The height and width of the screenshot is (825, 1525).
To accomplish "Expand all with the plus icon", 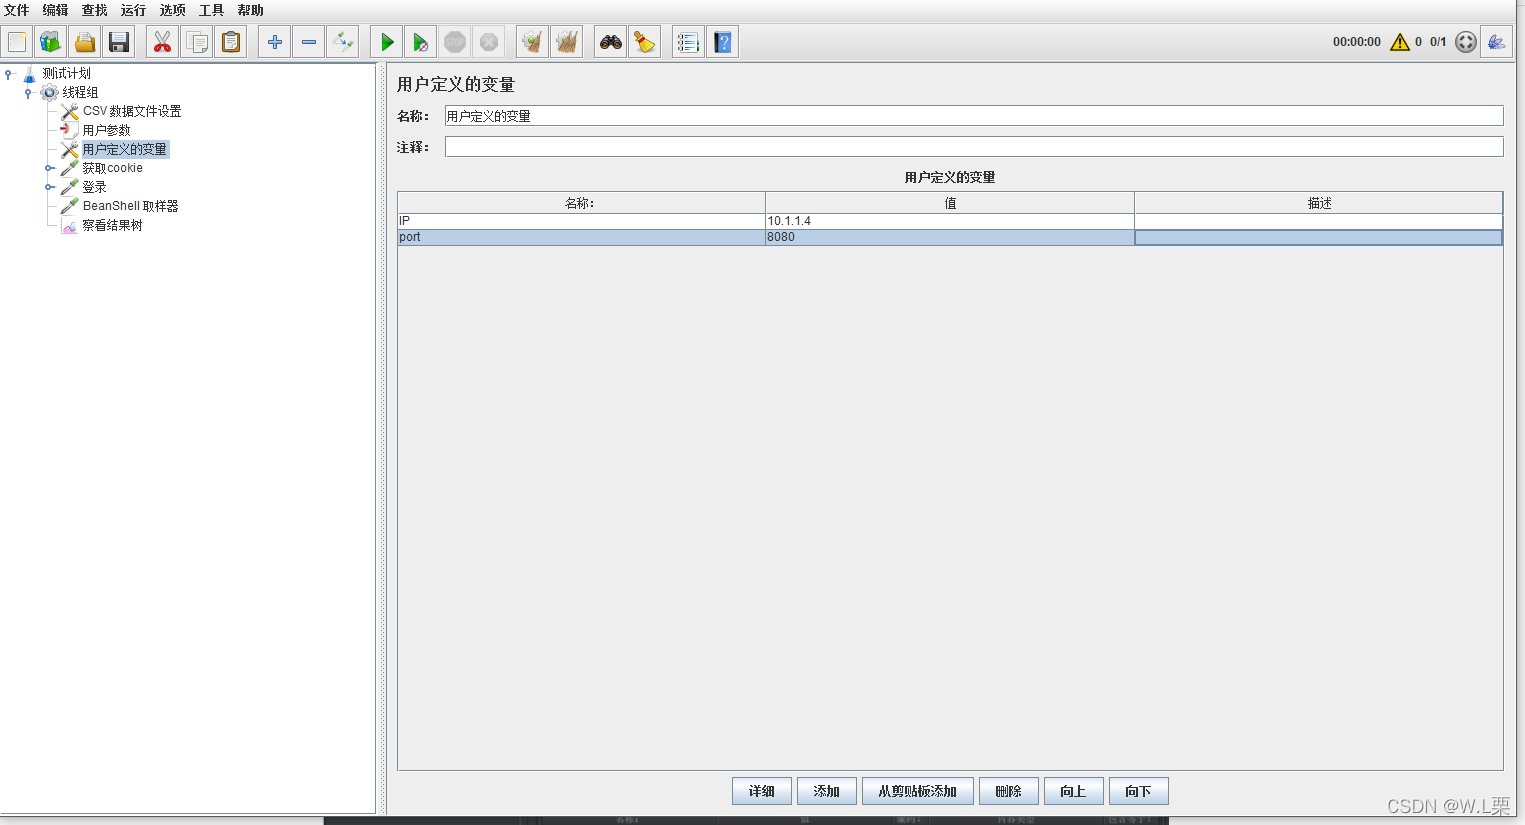I will [x=275, y=42].
